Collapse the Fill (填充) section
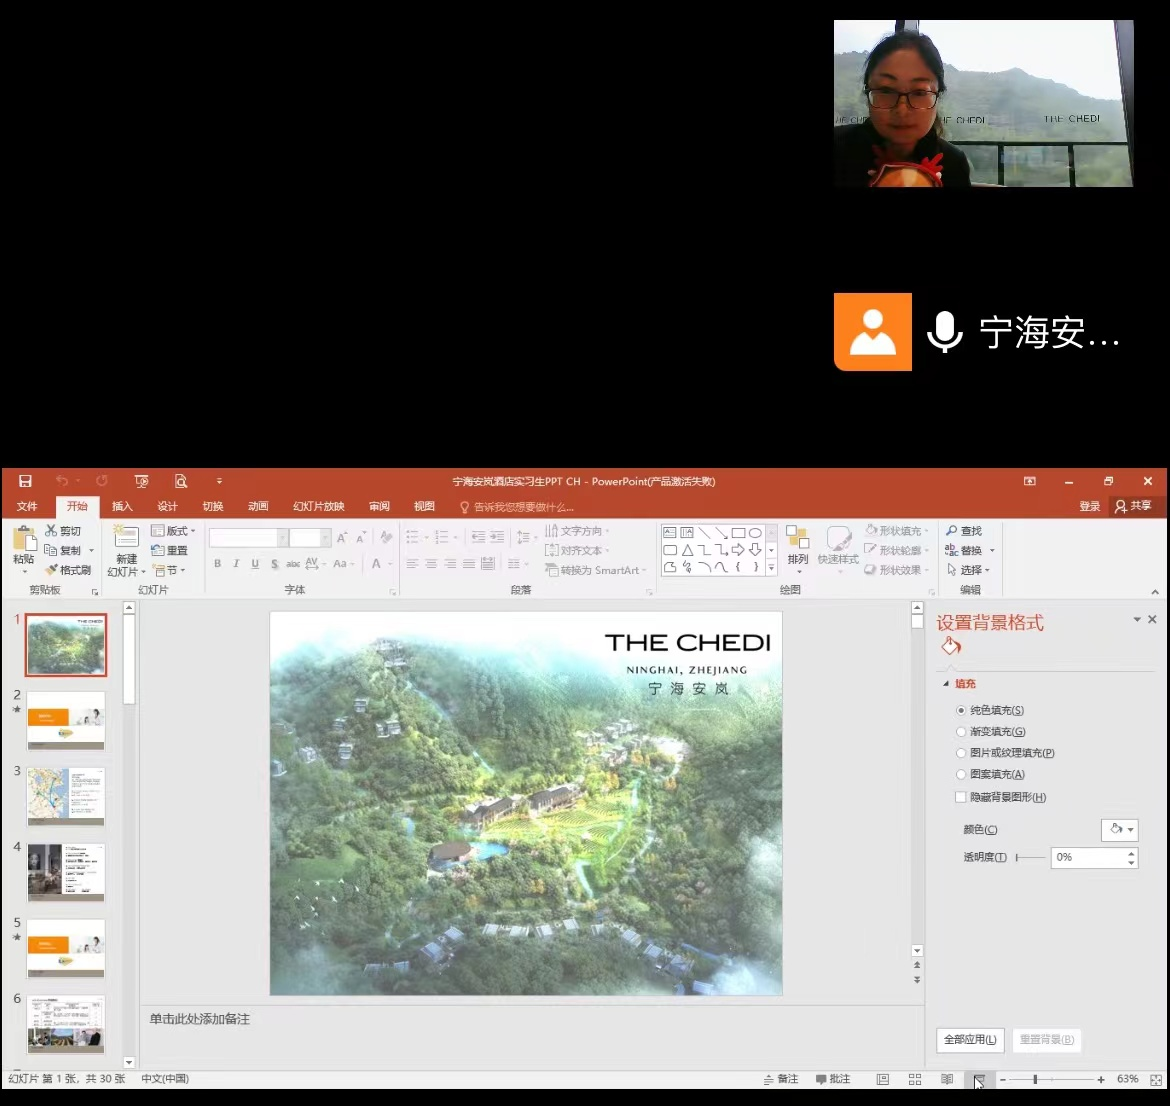 (x=947, y=684)
